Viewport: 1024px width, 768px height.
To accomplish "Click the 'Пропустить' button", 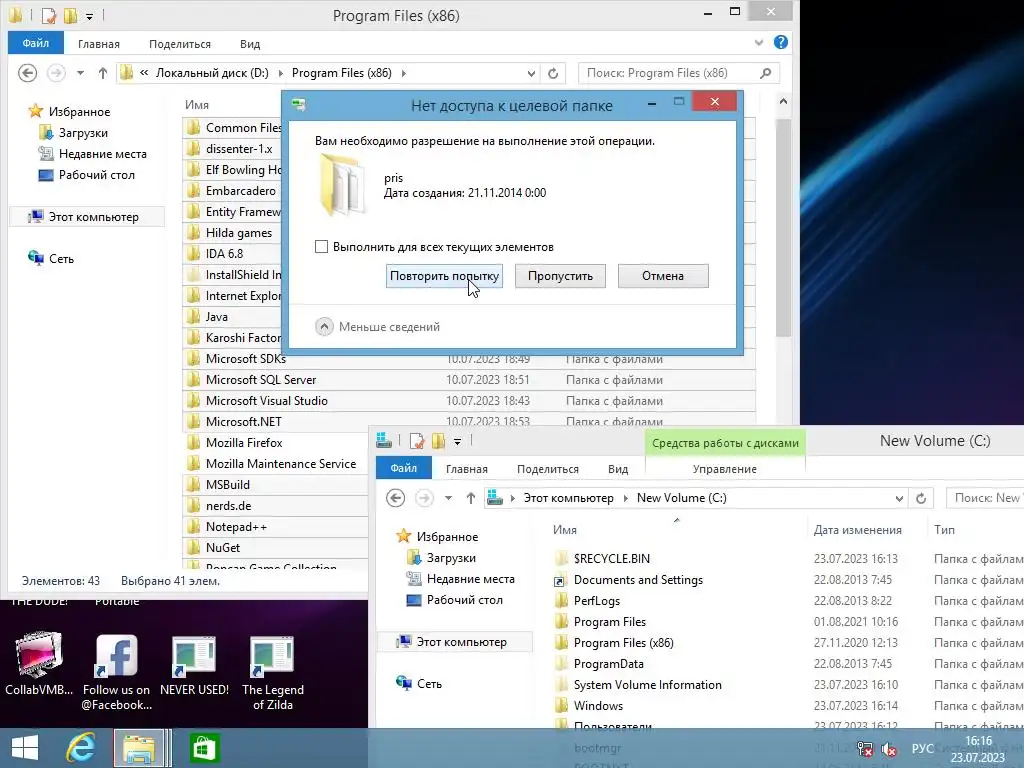I will (x=560, y=276).
